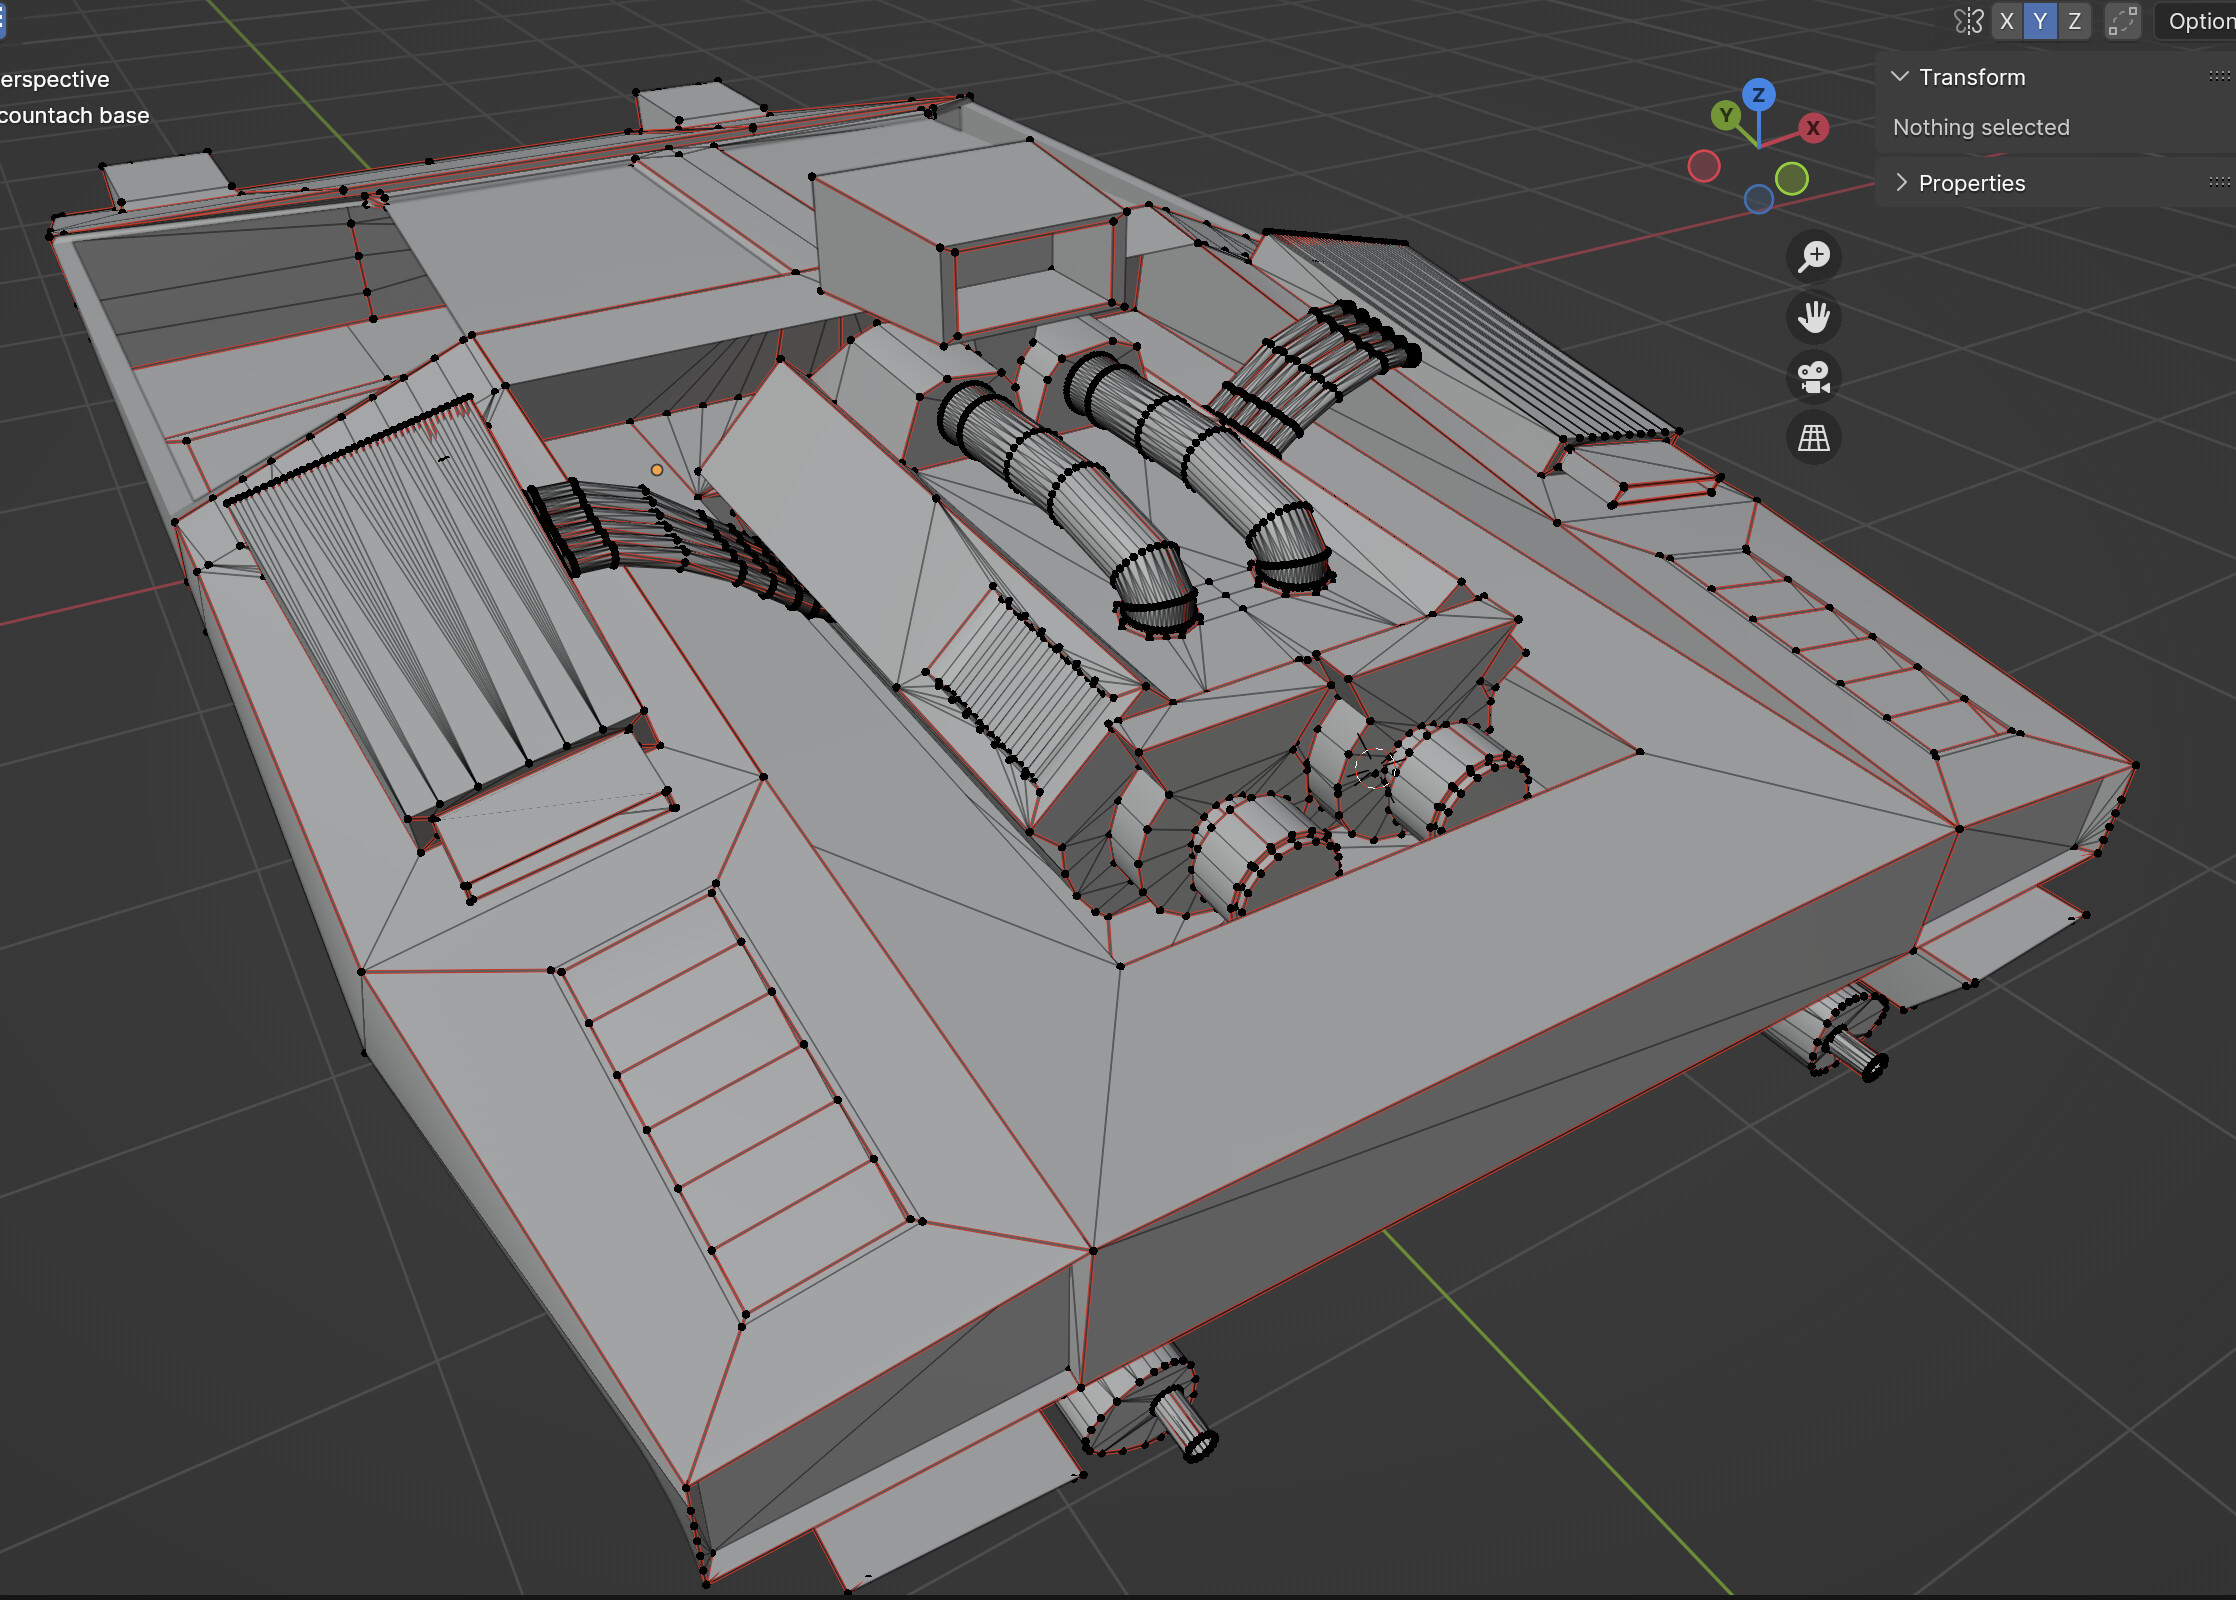Disable Y axis mirror toggle
This screenshot has height=1600, width=2236.
[x=2040, y=21]
